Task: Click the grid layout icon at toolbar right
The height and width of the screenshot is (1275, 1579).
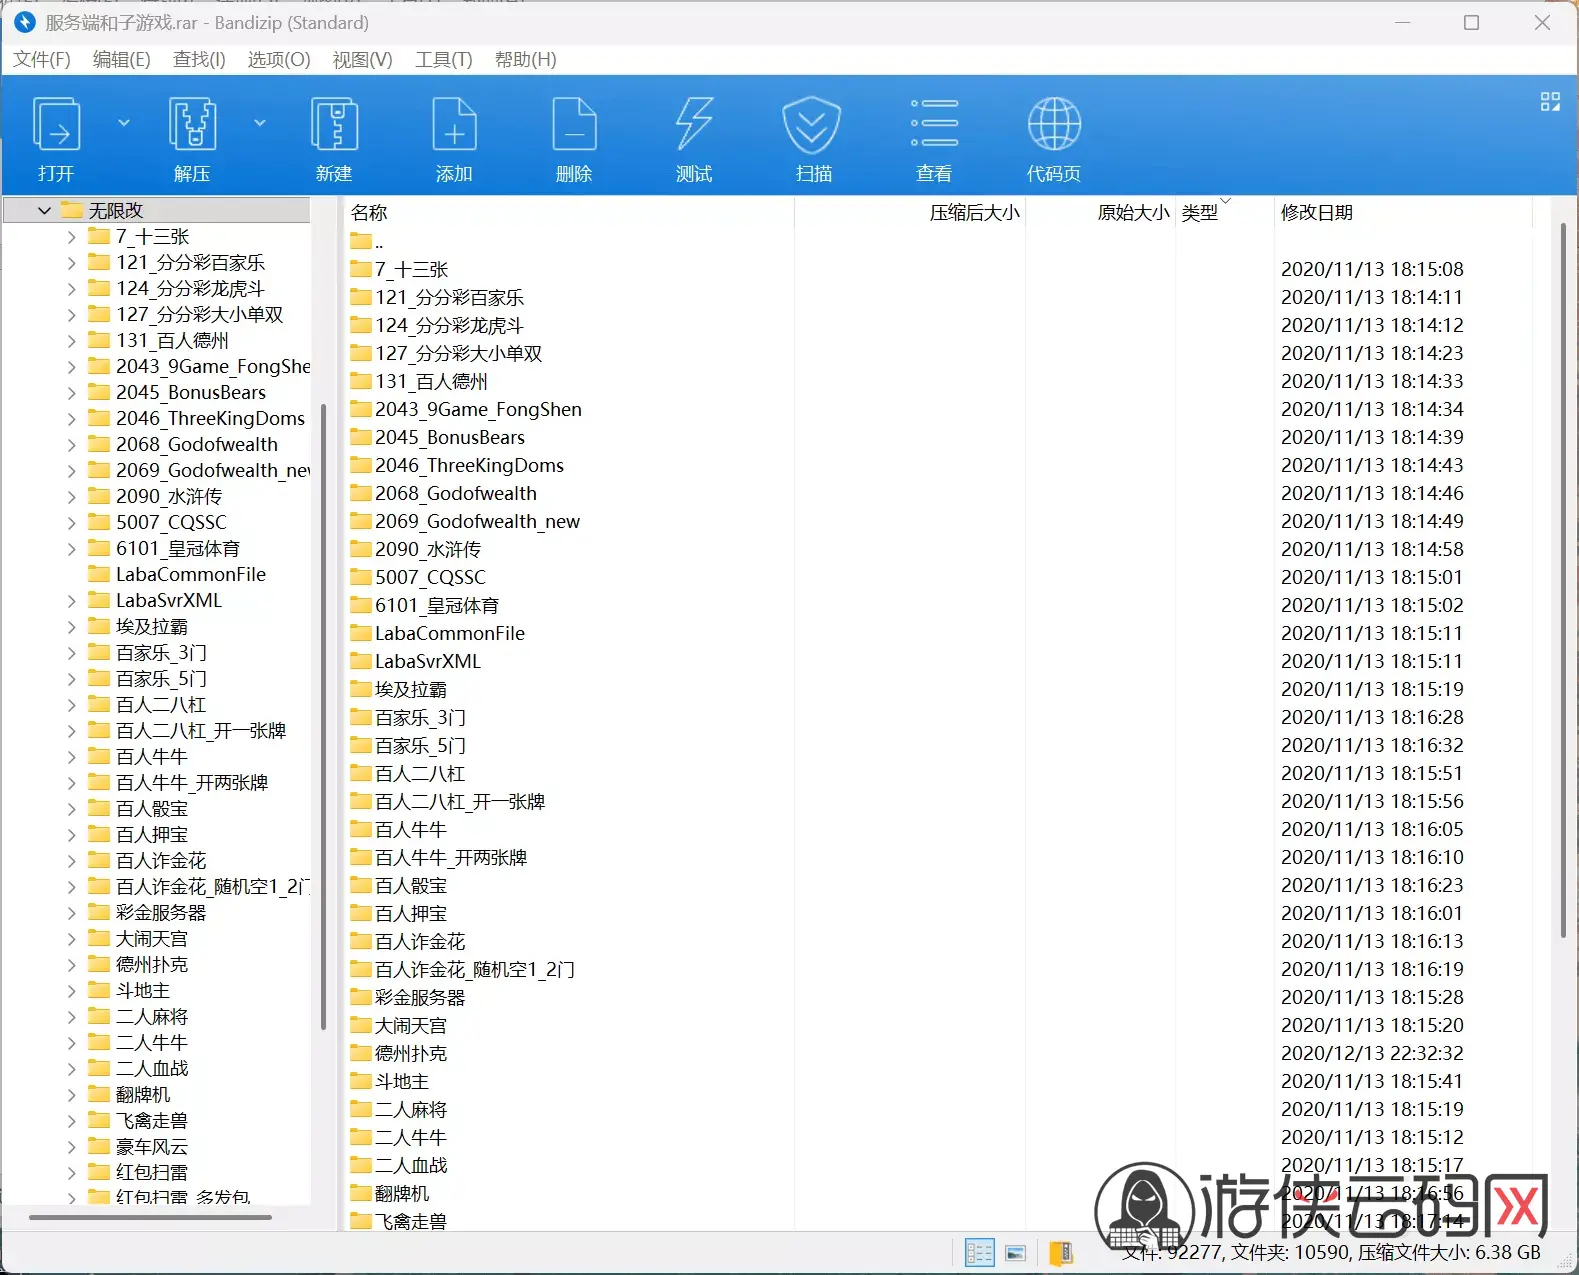Action: (x=1550, y=102)
